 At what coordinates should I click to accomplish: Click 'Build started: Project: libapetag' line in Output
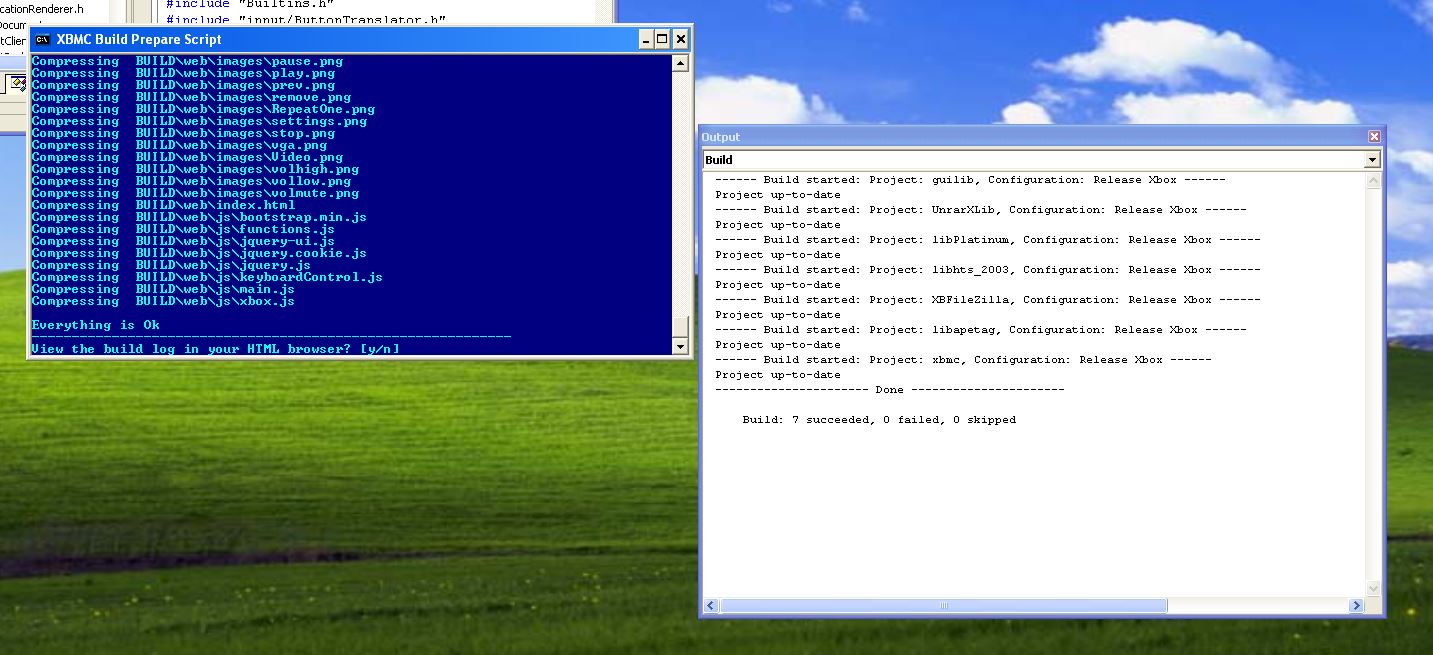980,330
